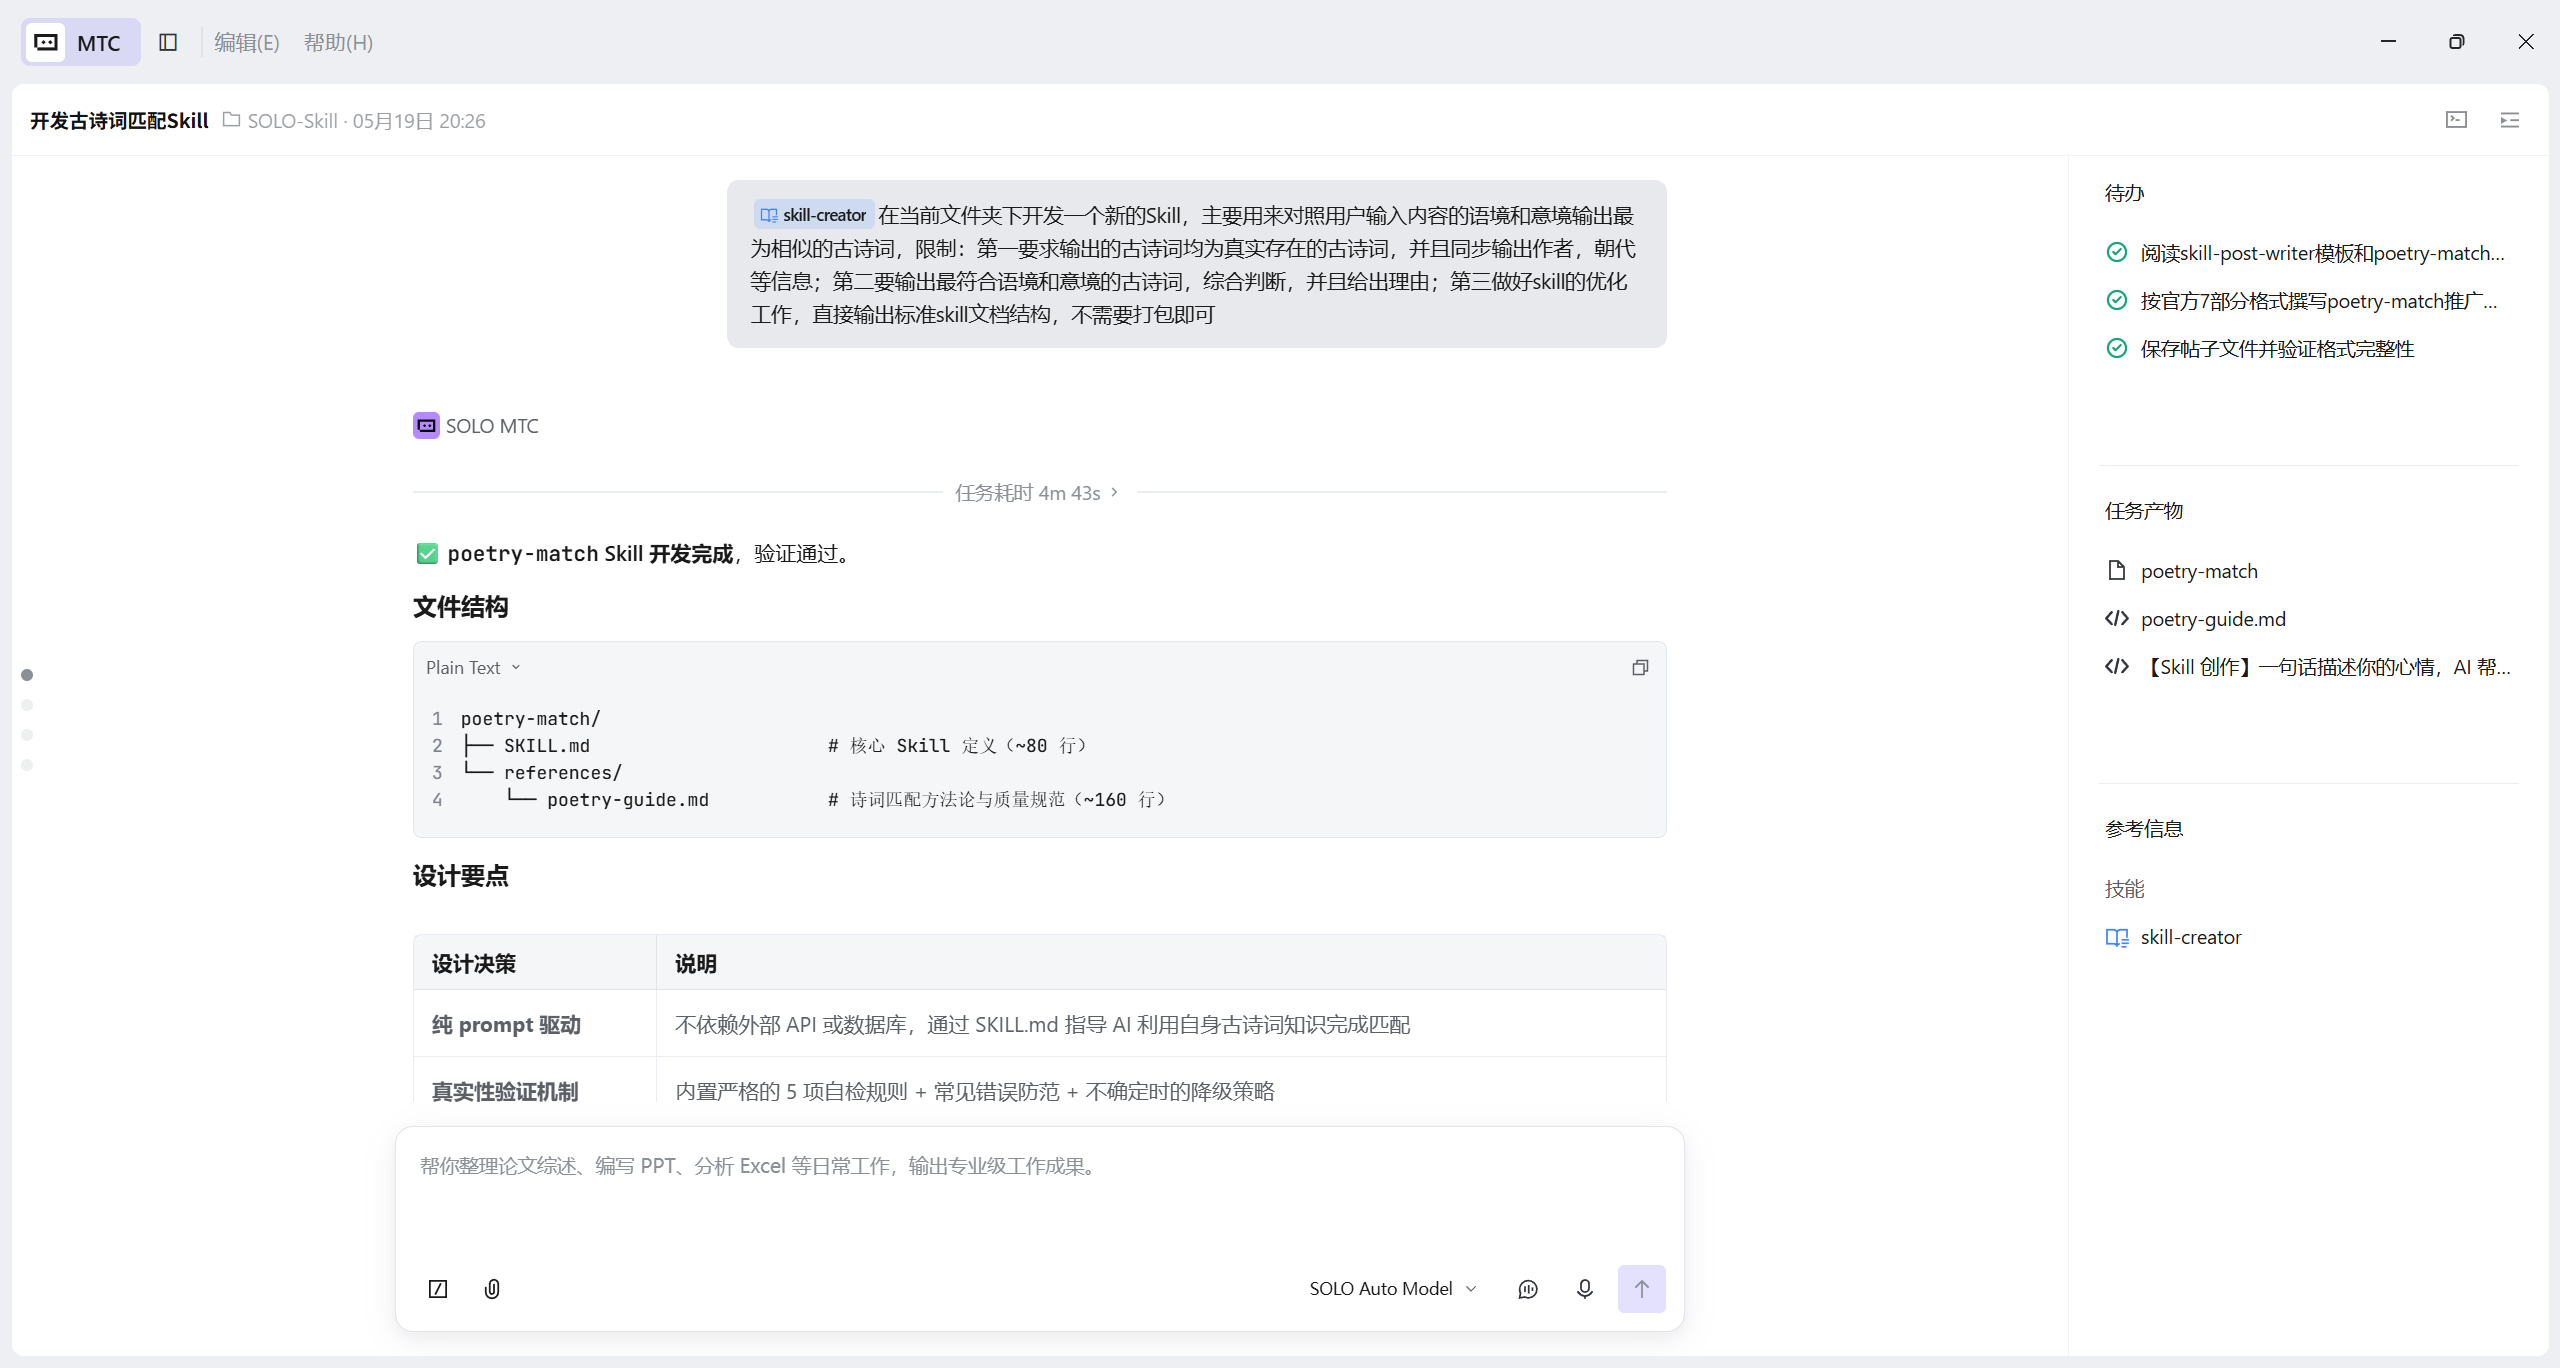The width and height of the screenshot is (2560, 1368).
Task: Open the 【Skill 创作】 post artifact
Action: (x=2325, y=667)
